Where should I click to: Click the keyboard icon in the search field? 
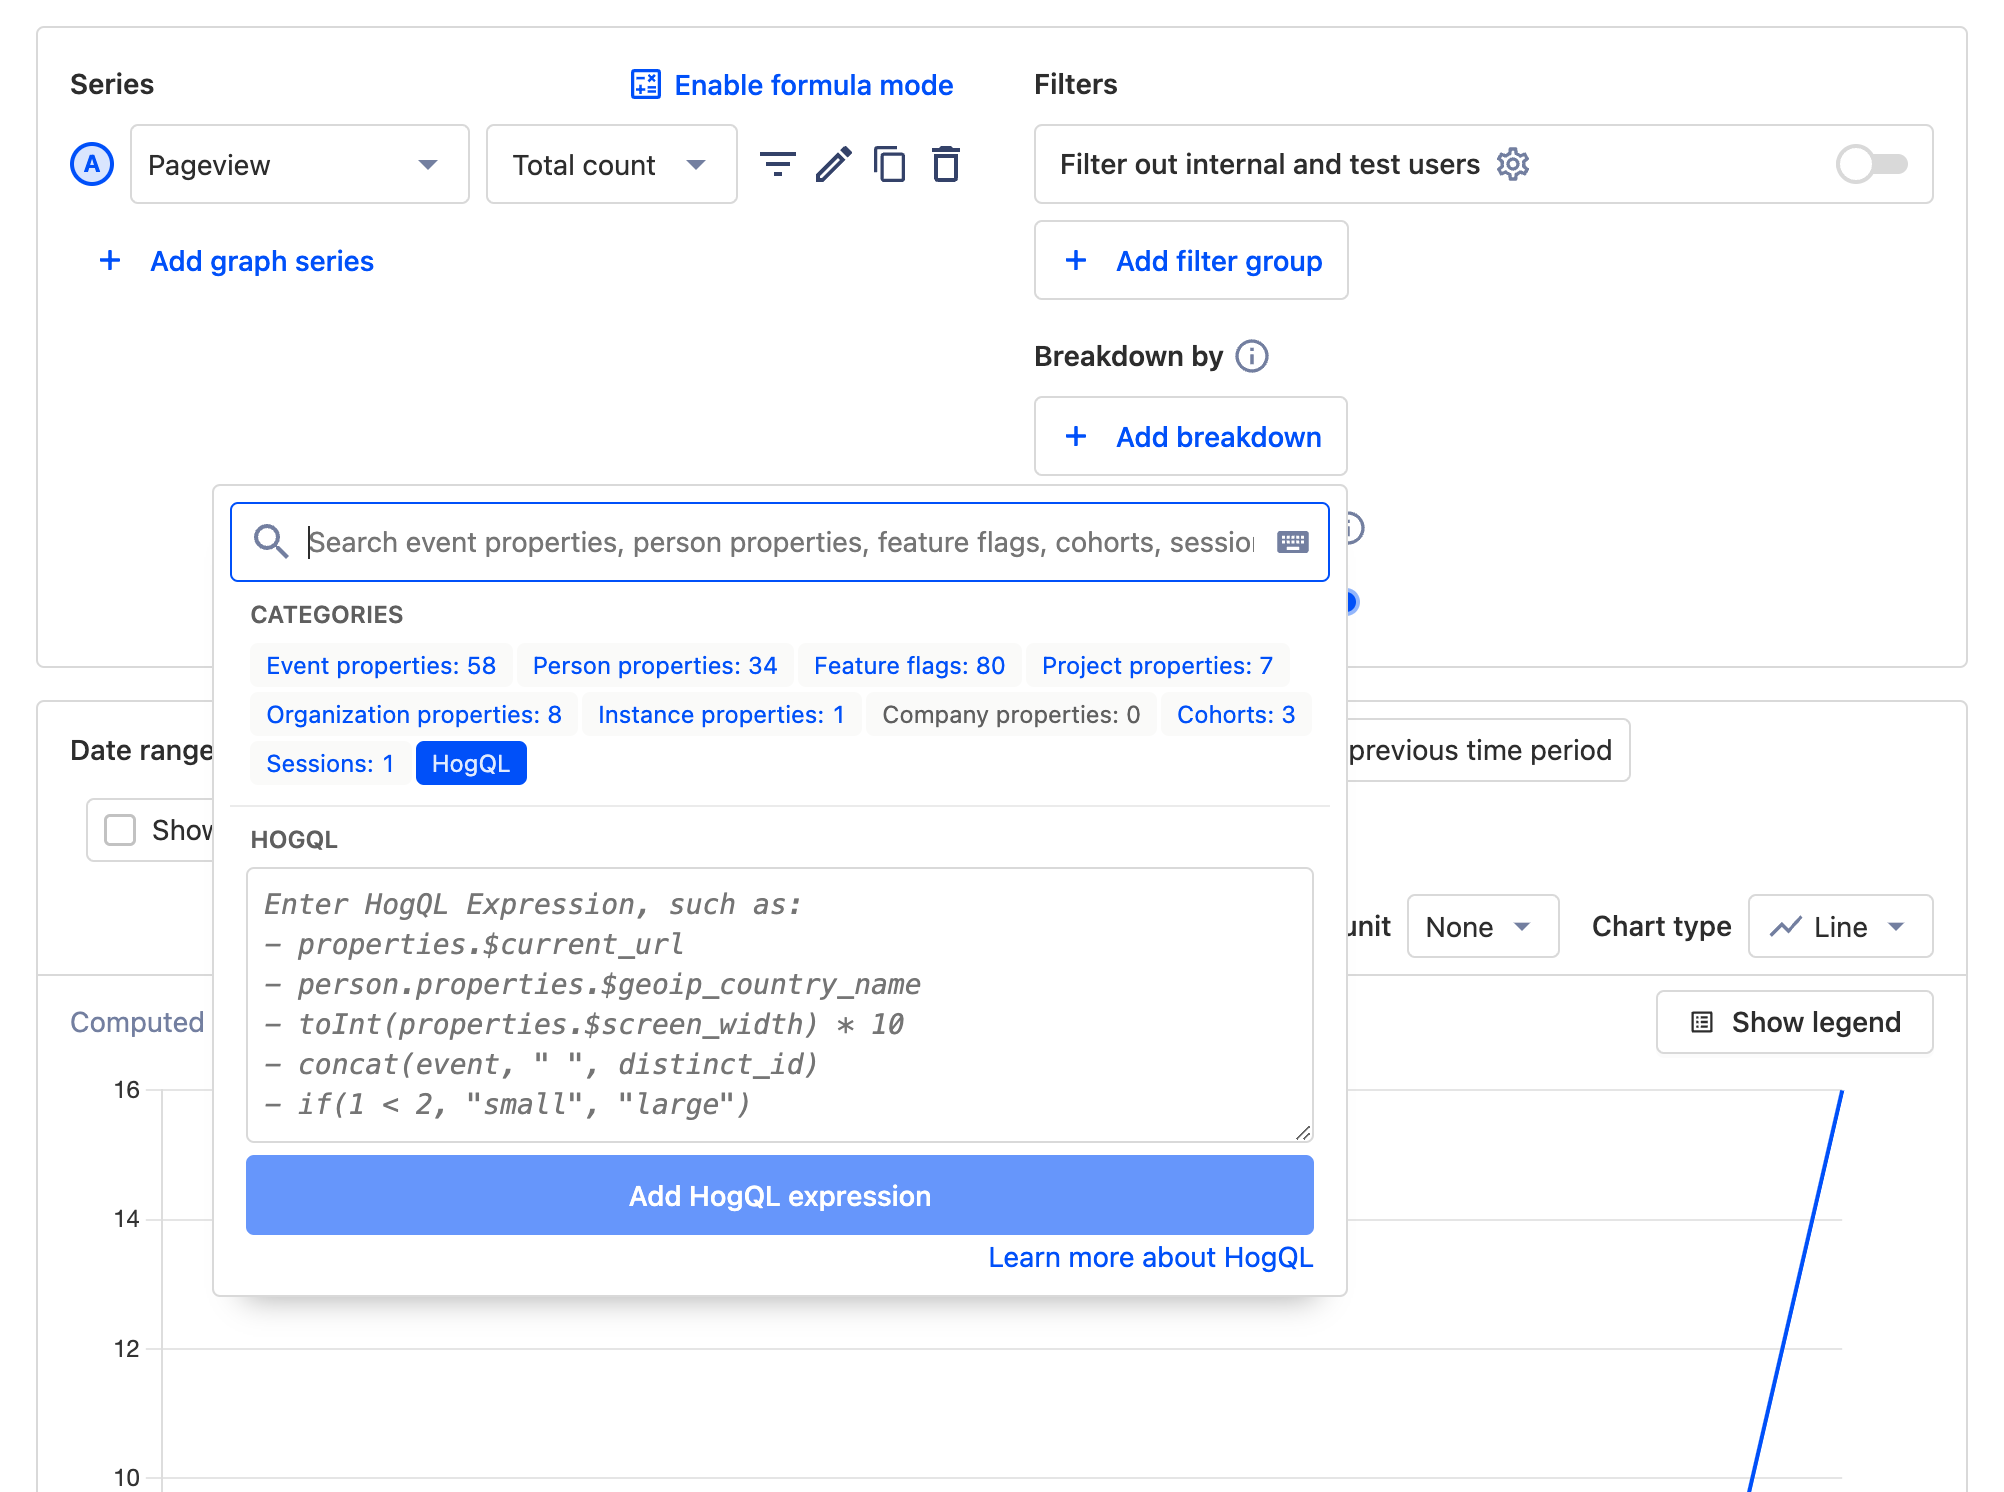[x=1293, y=541]
